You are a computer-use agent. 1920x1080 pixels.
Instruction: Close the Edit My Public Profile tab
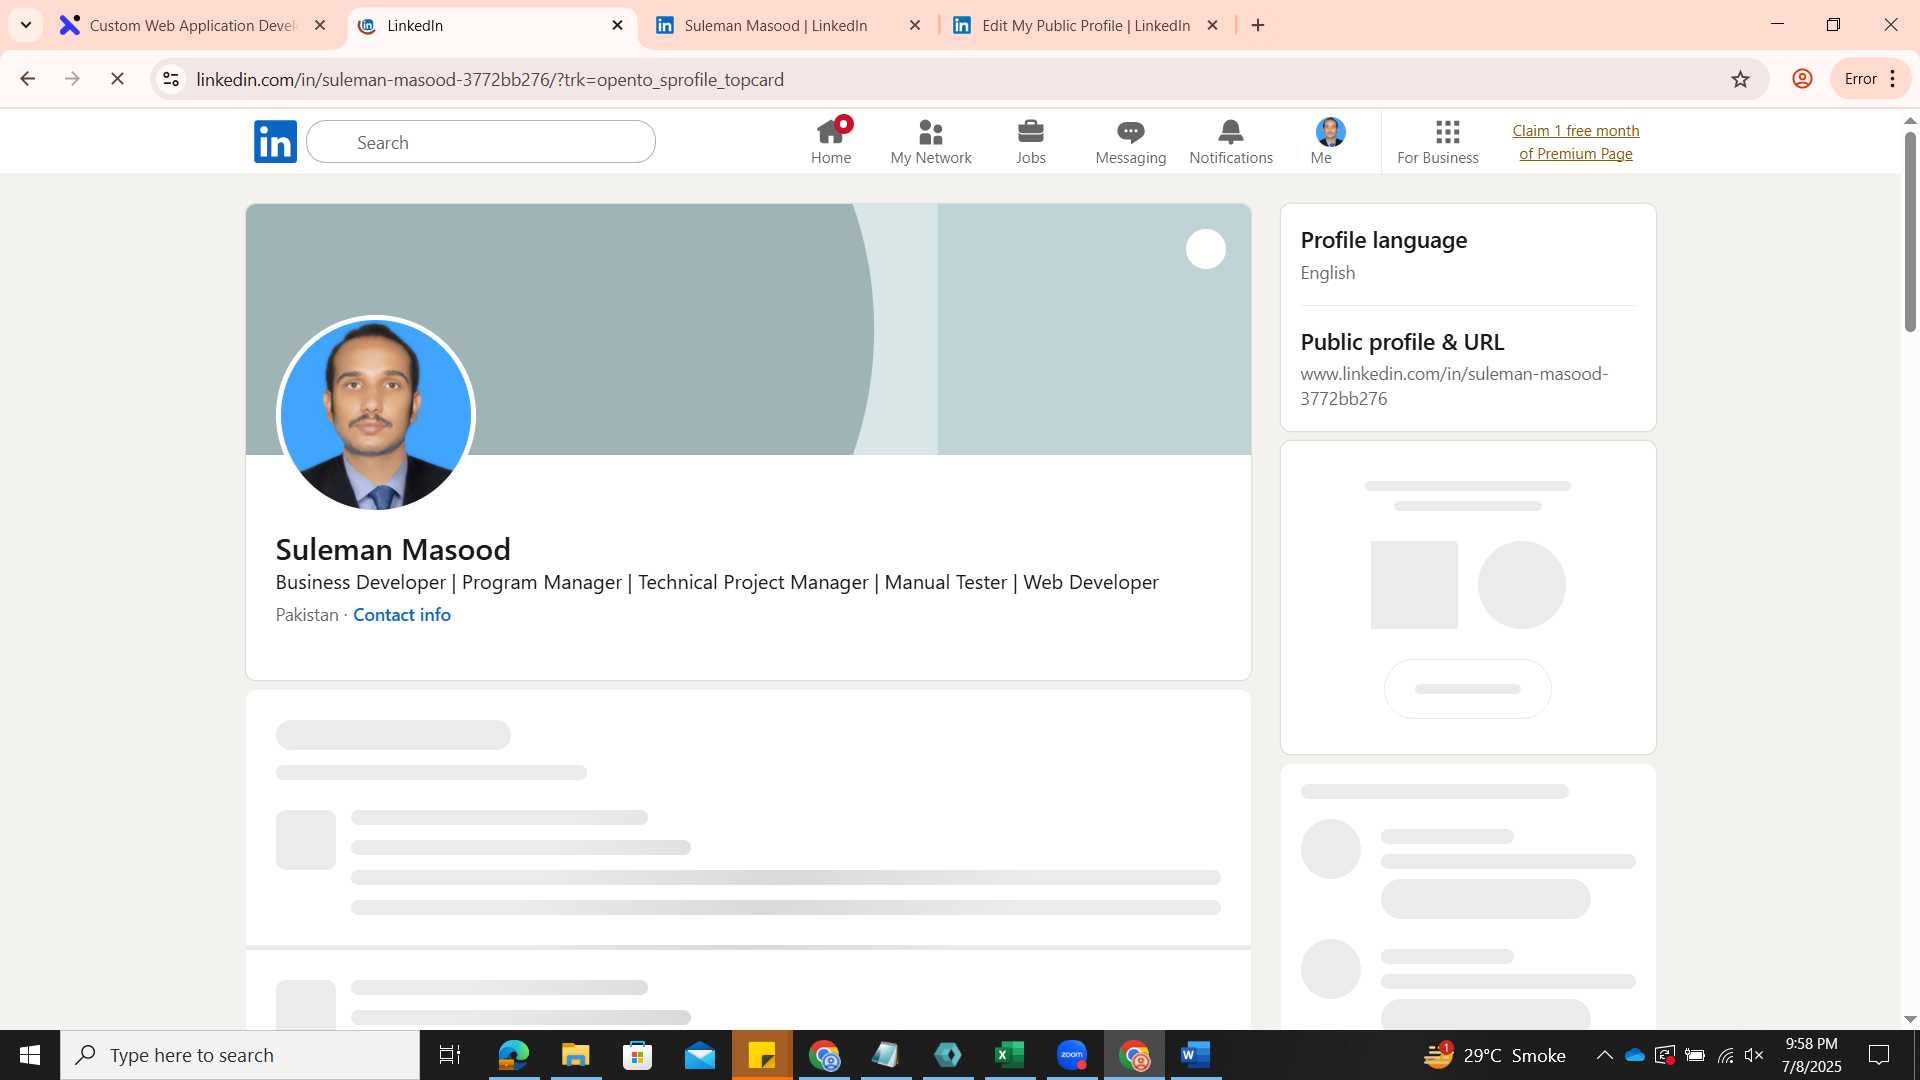(x=1212, y=25)
